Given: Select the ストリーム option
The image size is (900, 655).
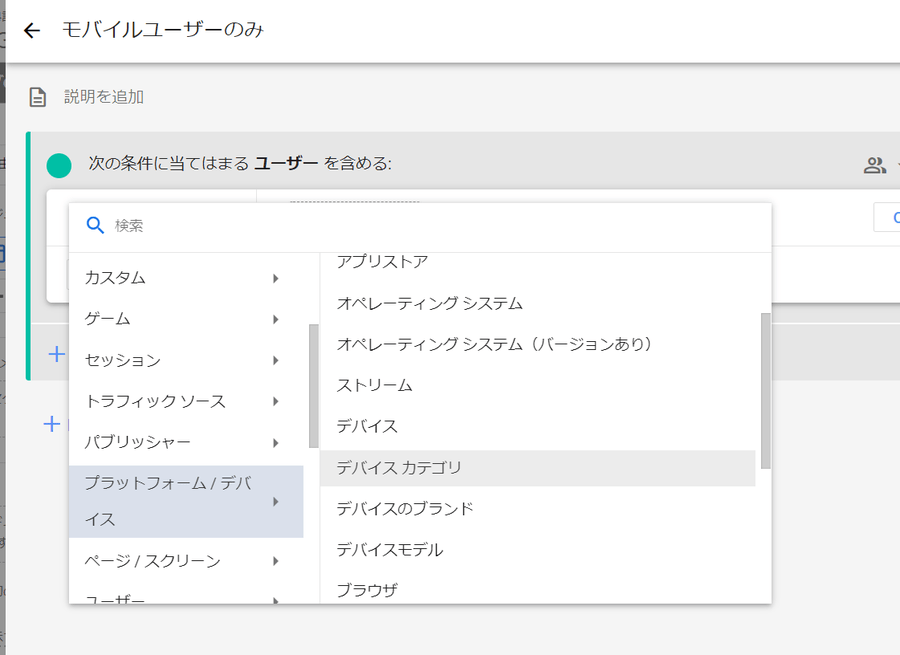Looking at the screenshot, I should (x=375, y=385).
